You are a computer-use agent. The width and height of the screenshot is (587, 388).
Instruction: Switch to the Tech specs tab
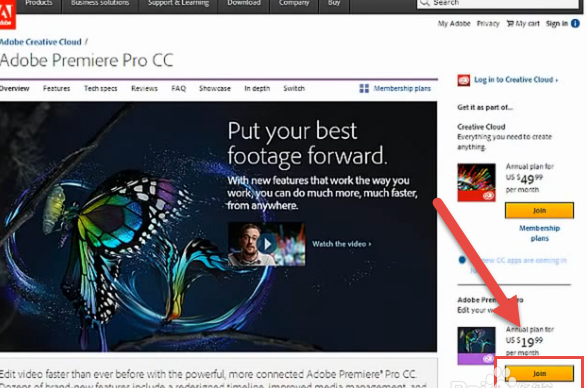click(x=100, y=88)
